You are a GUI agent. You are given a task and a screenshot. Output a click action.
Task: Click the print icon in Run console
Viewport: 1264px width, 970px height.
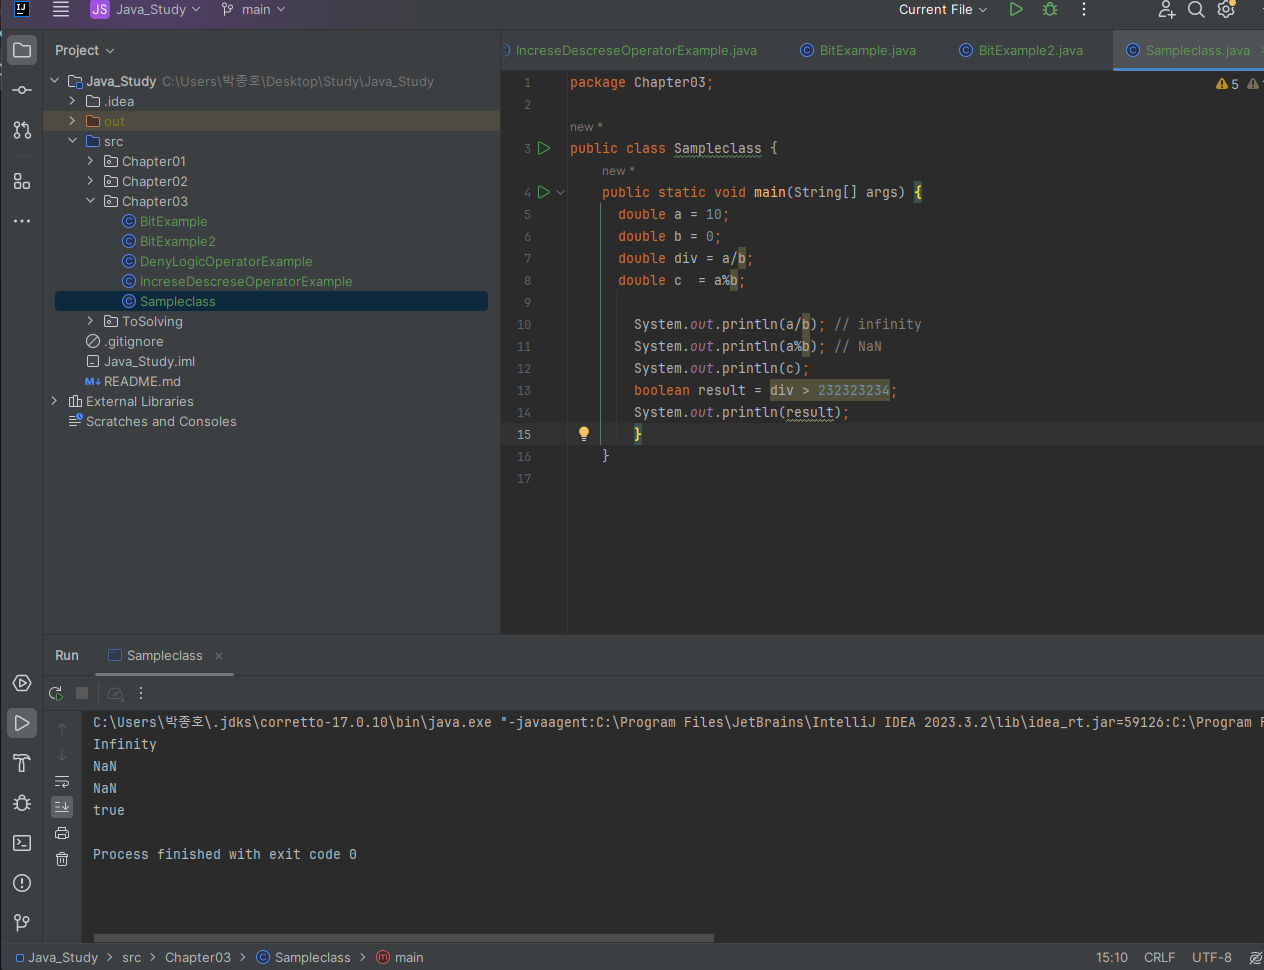tap(62, 833)
